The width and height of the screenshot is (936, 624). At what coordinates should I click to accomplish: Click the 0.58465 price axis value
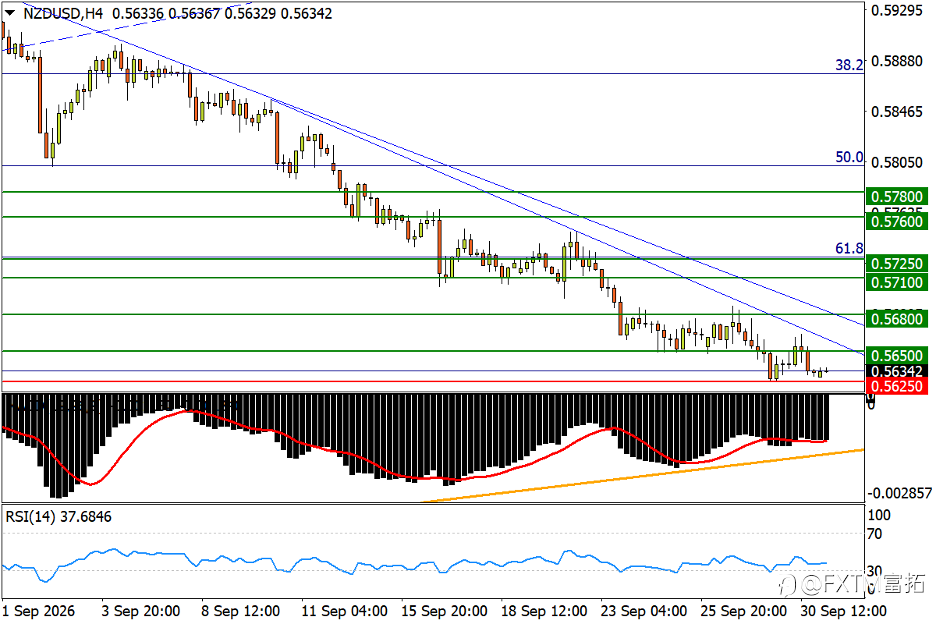click(x=897, y=112)
